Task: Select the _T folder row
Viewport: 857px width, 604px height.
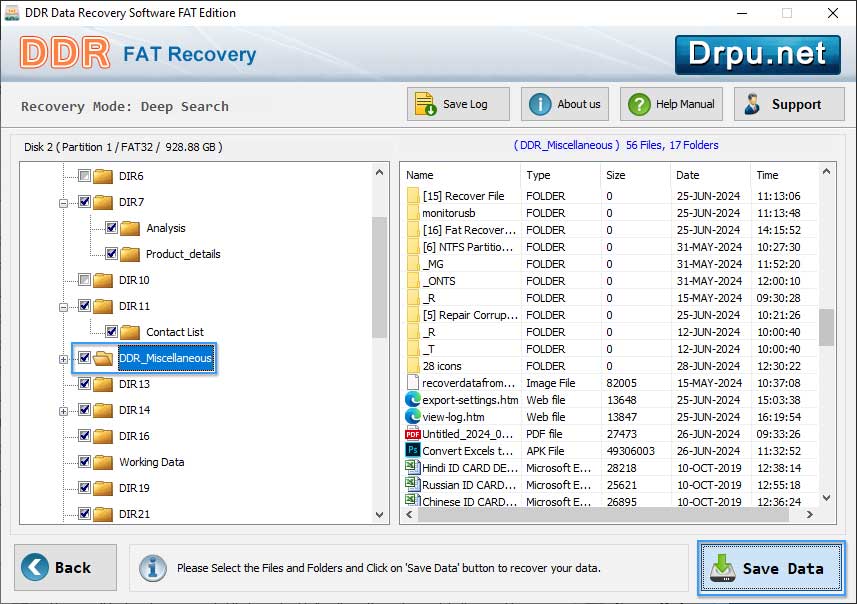Action: tap(609, 349)
